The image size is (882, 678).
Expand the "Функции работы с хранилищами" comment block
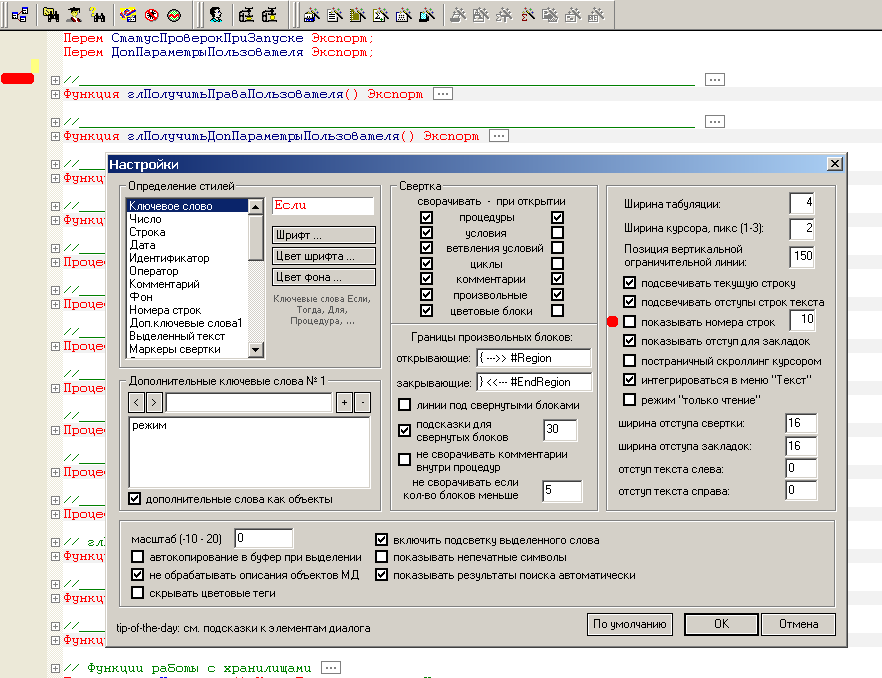(55, 667)
